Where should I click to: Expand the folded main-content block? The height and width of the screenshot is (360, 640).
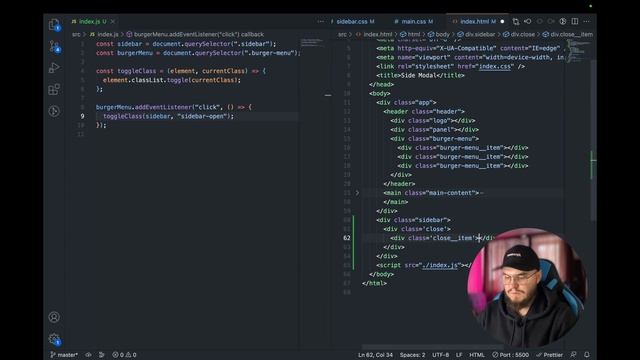[x=357, y=193]
